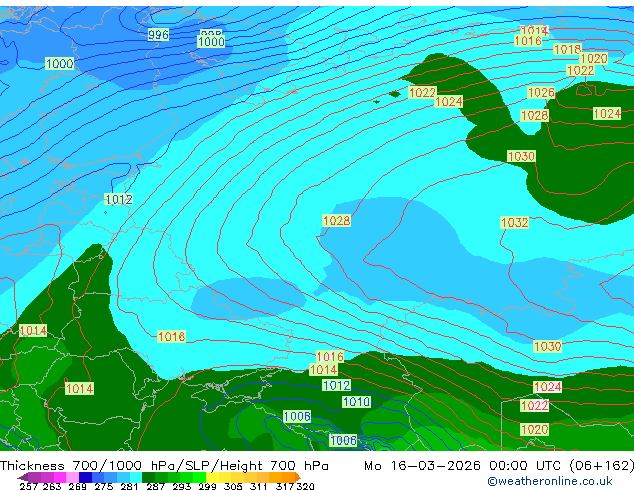Click the 'Mo 16-03-2026 00:00 UTC' timestamp
Image resolution: width=634 pixels, height=490 pixels.
click(464, 466)
